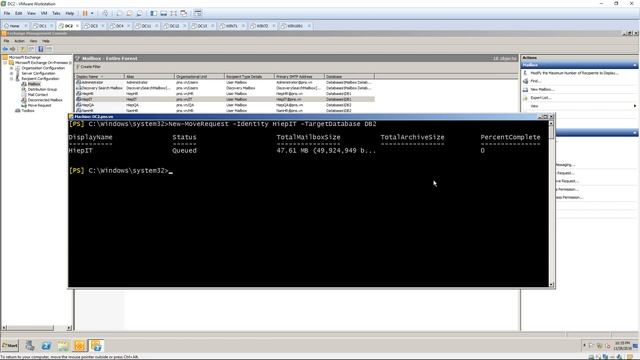Viewport: 640px width, 360px height.
Task: Collapse the Microsoft Exchange On-Premises node
Action: pyautogui.click(x=5, y=63)
